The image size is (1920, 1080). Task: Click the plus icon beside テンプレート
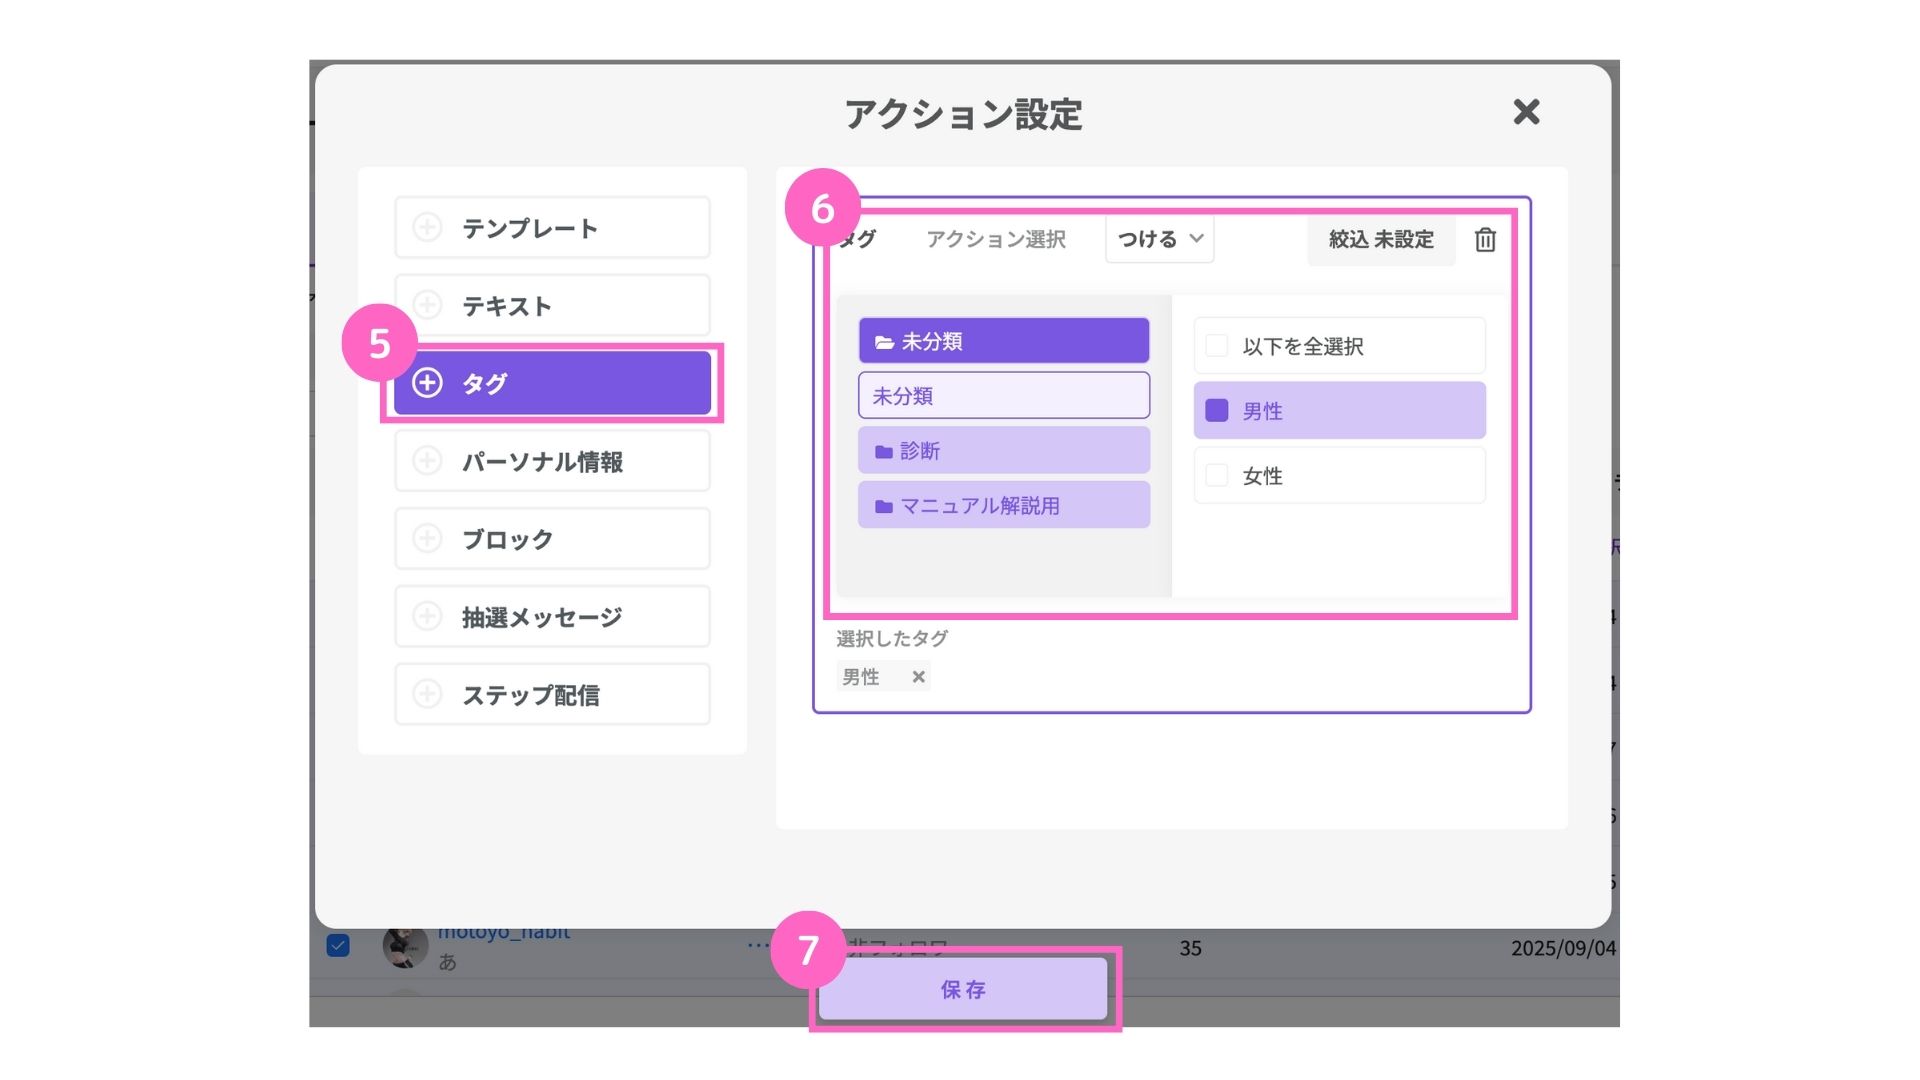pos(427,228)
